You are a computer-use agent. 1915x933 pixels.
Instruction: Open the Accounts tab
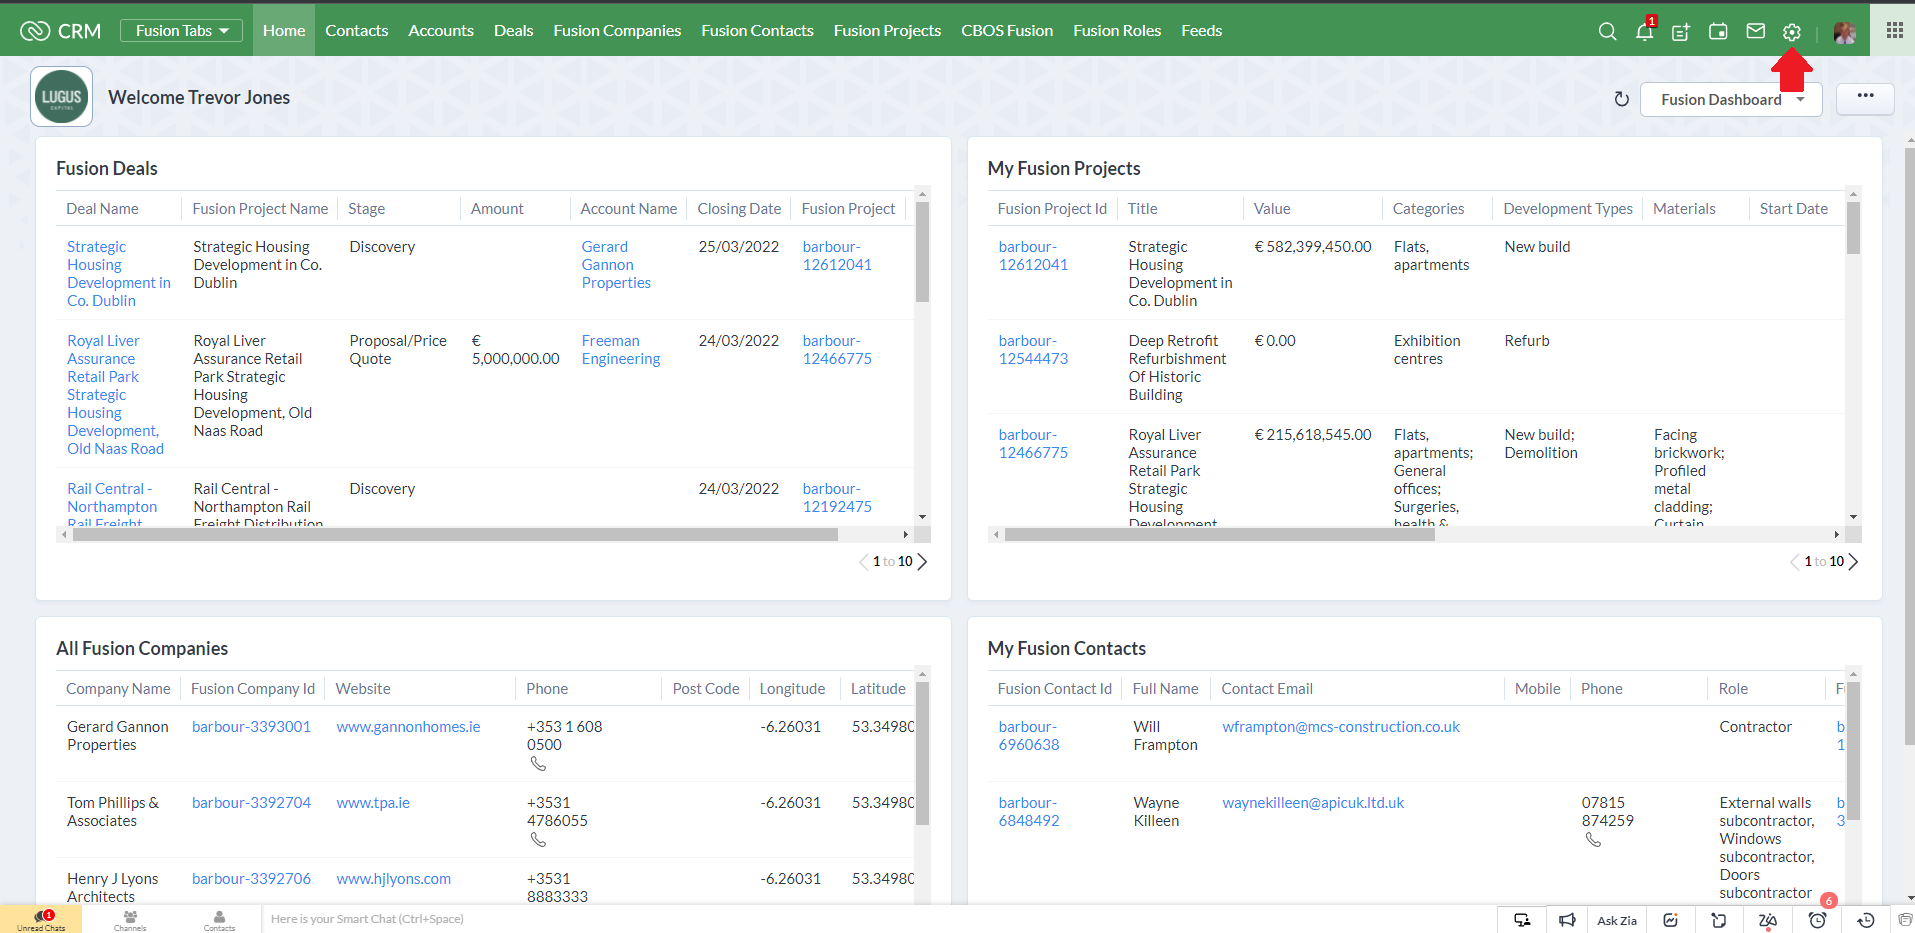click(x=441, y=31)
